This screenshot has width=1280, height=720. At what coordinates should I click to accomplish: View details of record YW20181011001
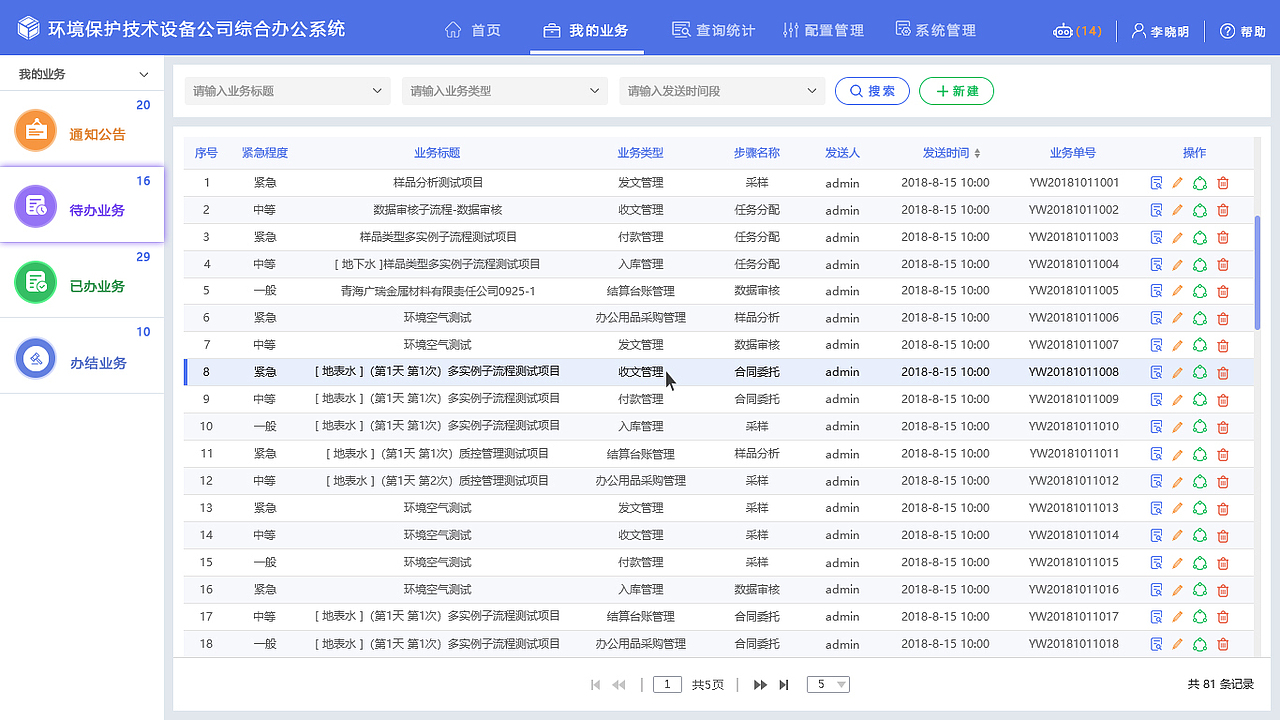[1155, 183]
